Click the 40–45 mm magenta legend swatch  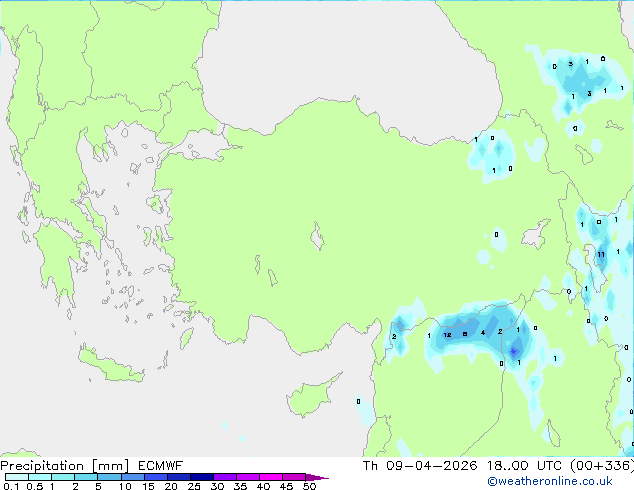pyautogui.click(x=271, y=477)
